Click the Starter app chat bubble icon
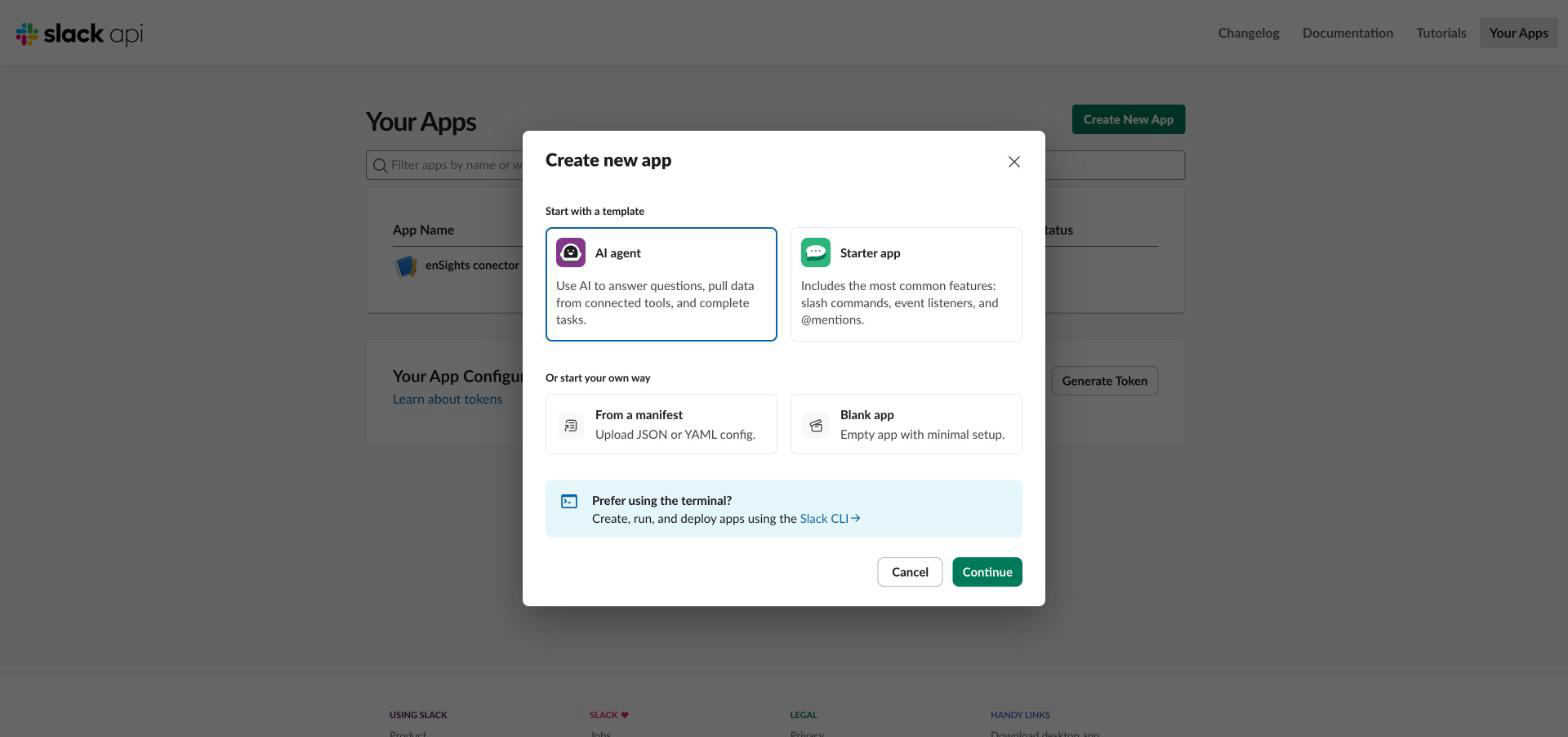The height and width of the screenshot is (737, 1568). 816,253
